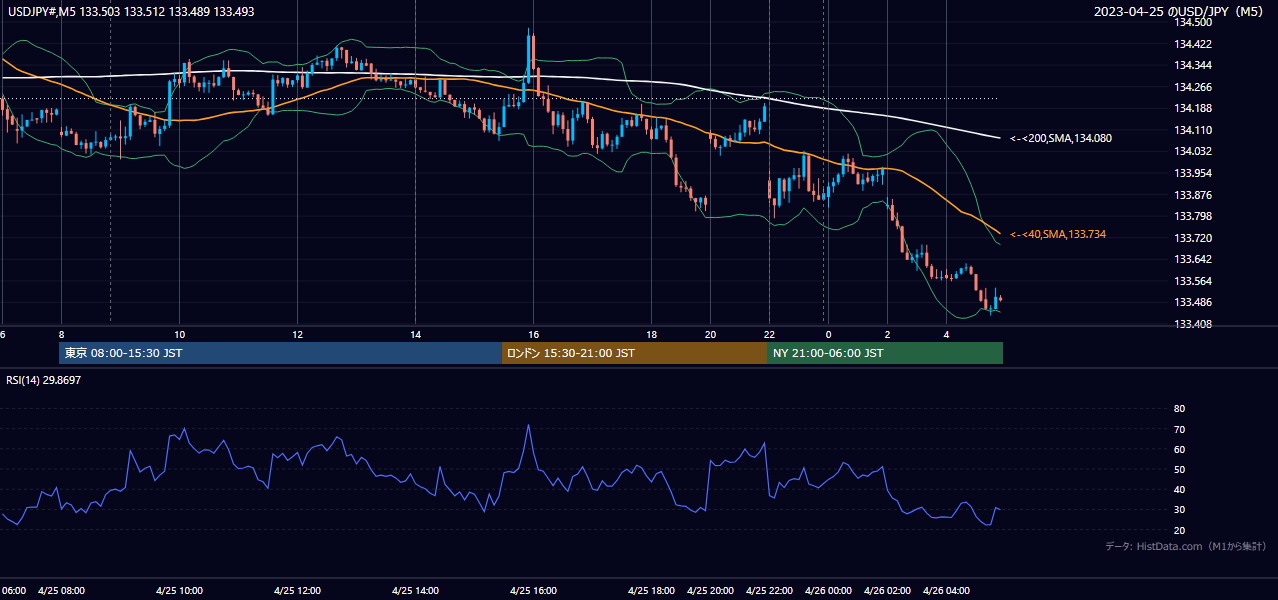Select the 40 SMA 133.734 line label

click(1058, 234)
